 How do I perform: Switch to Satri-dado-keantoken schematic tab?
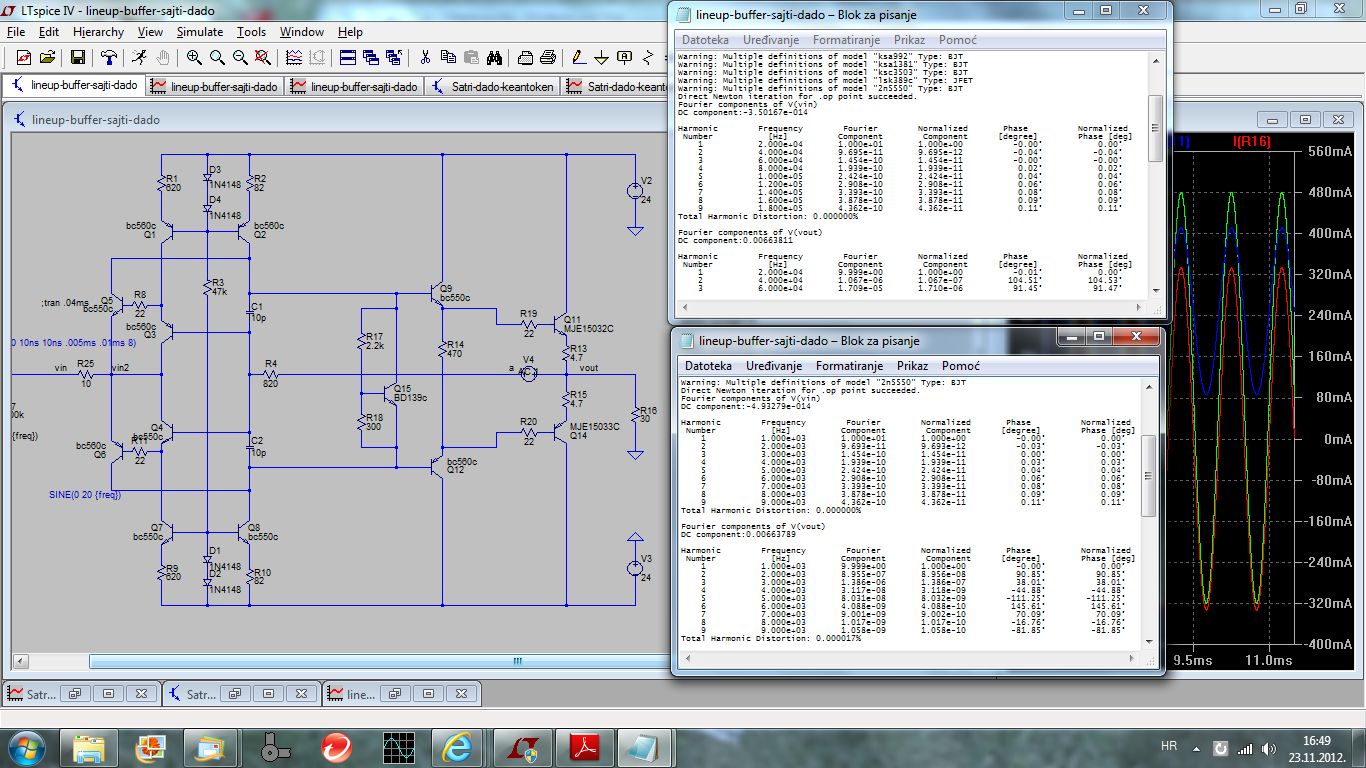tap(493, 87)
